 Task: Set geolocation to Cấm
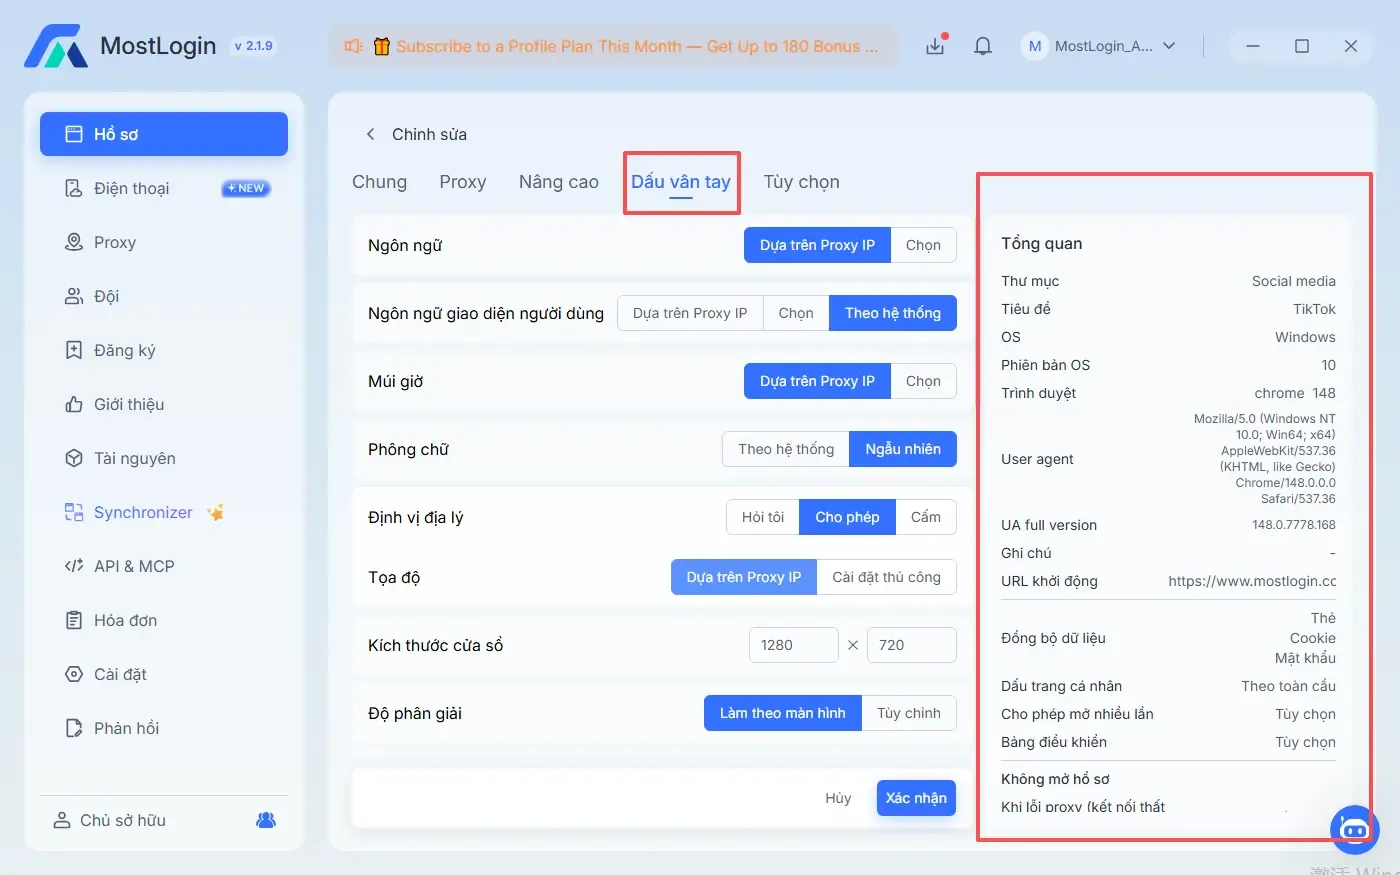(926, 517)
